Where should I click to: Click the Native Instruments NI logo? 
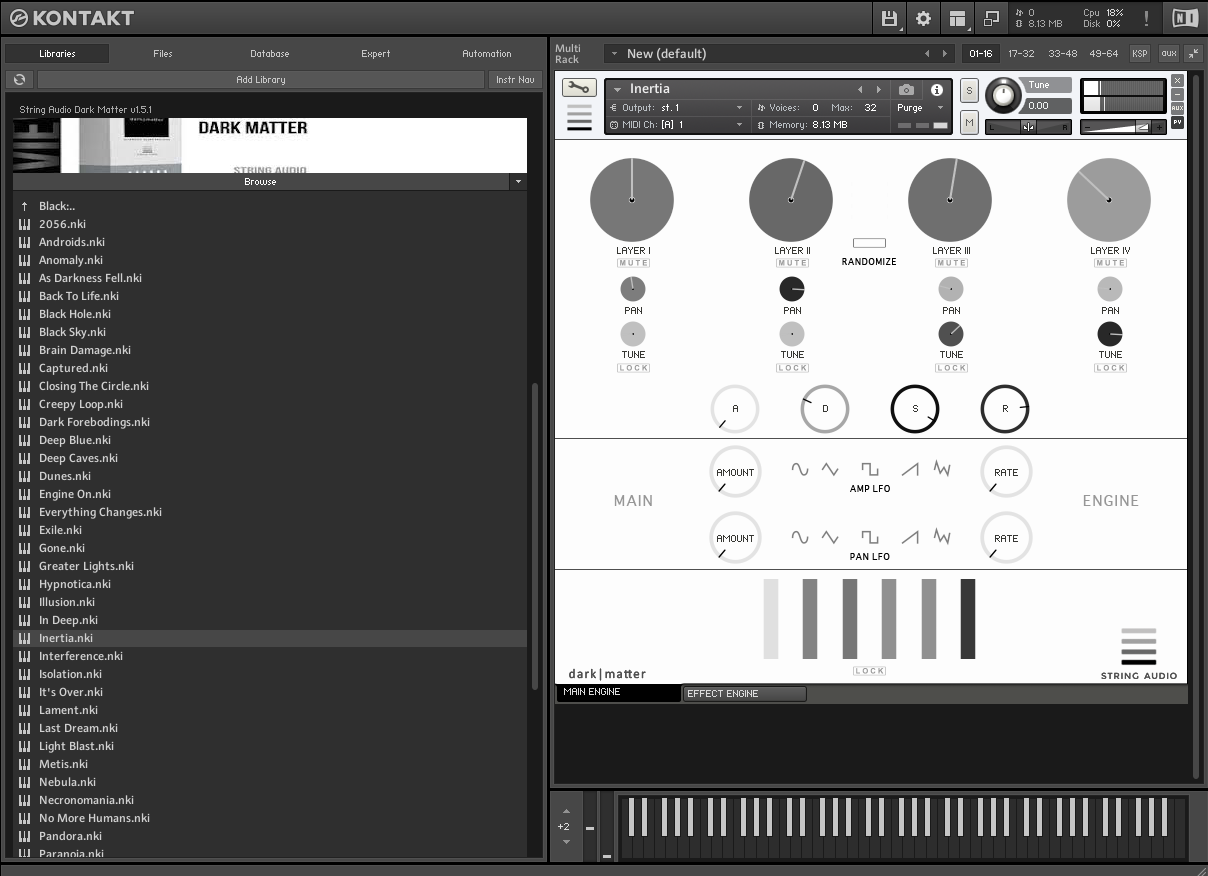coord(1184,18)
